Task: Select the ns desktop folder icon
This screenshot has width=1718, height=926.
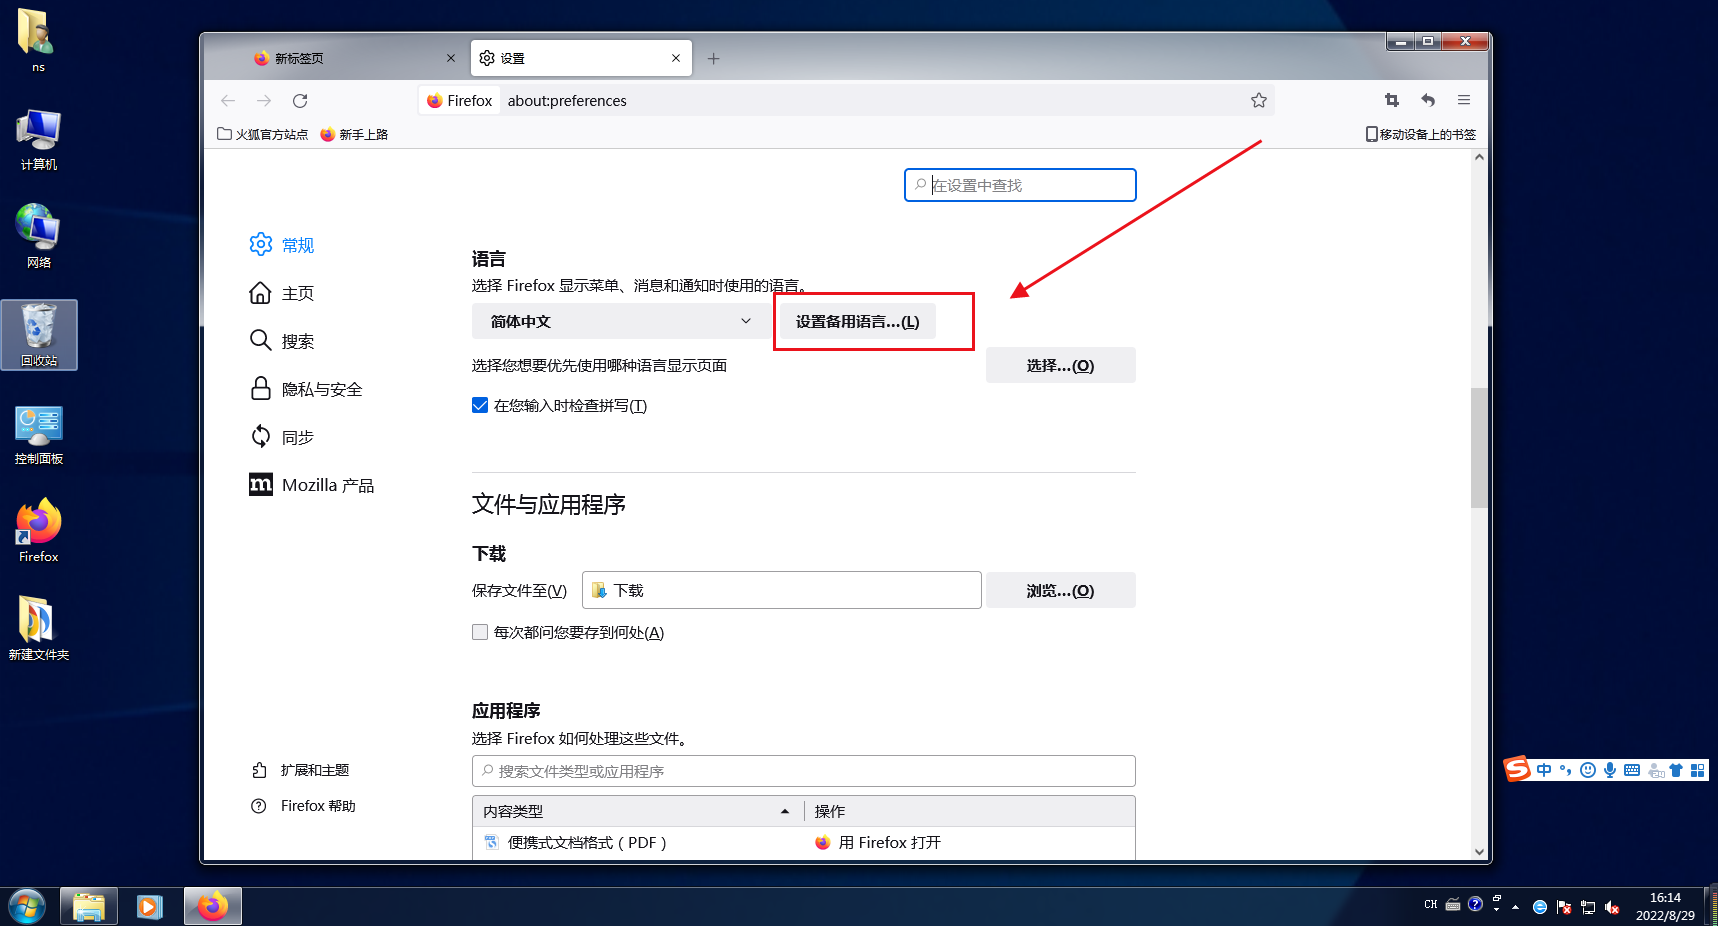Action: [x=37, y=40]
